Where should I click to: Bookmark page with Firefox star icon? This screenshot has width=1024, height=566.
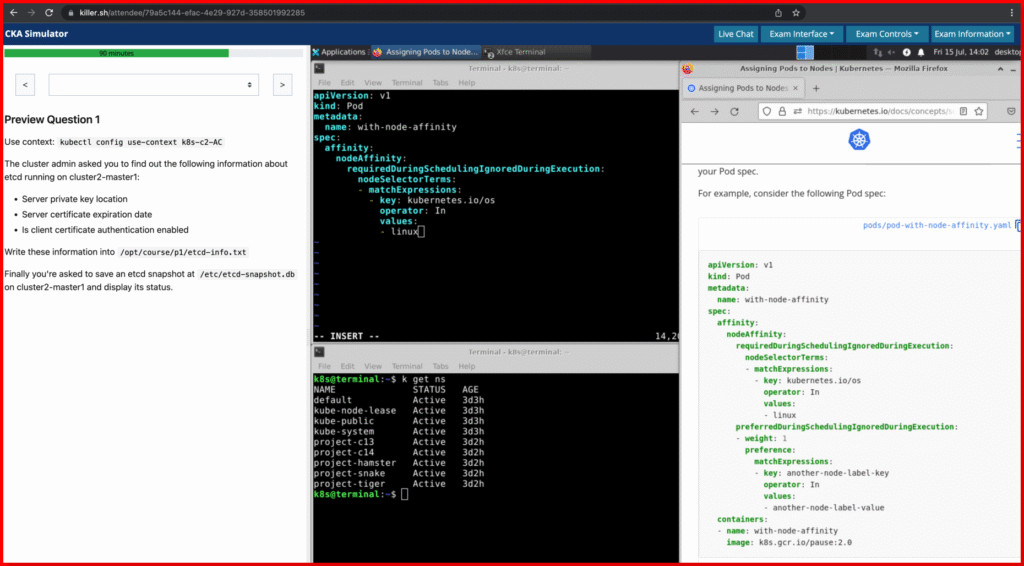979,112
